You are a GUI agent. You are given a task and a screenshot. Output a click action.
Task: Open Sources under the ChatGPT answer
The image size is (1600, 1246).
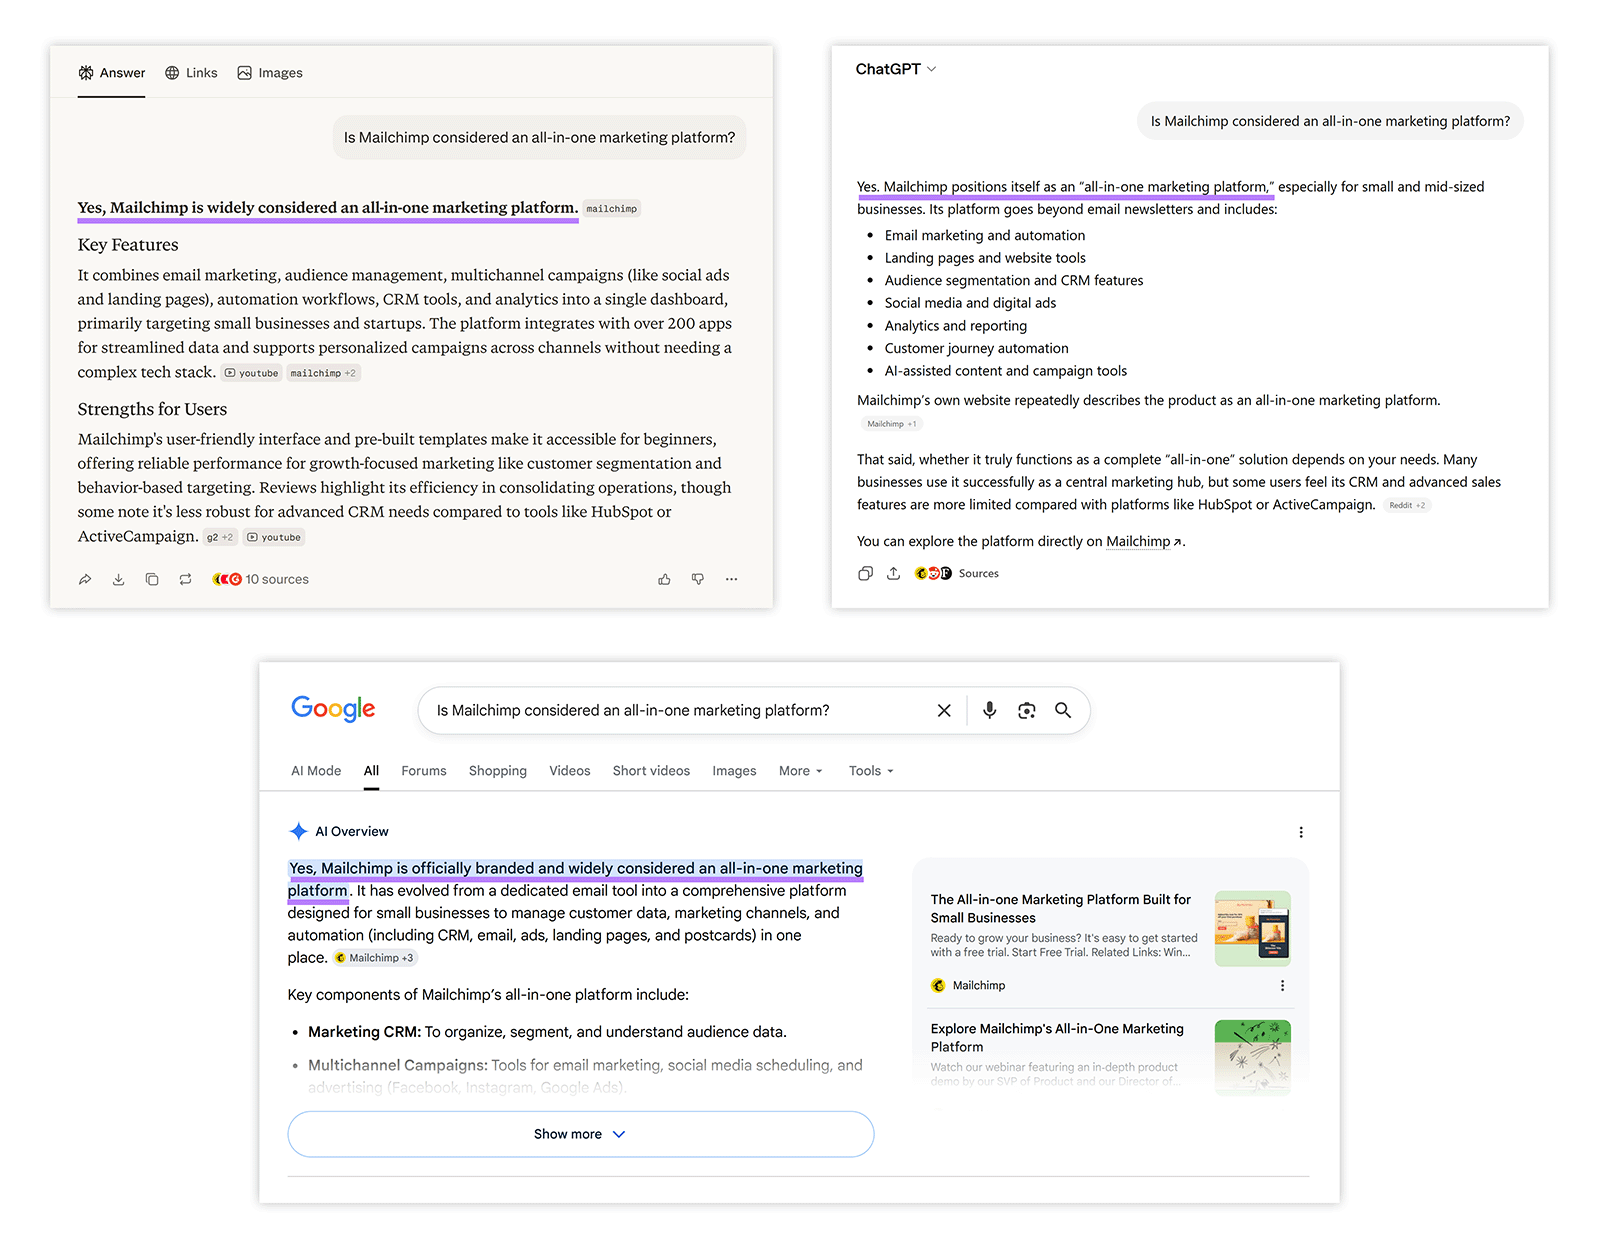(x=957, y=573)
